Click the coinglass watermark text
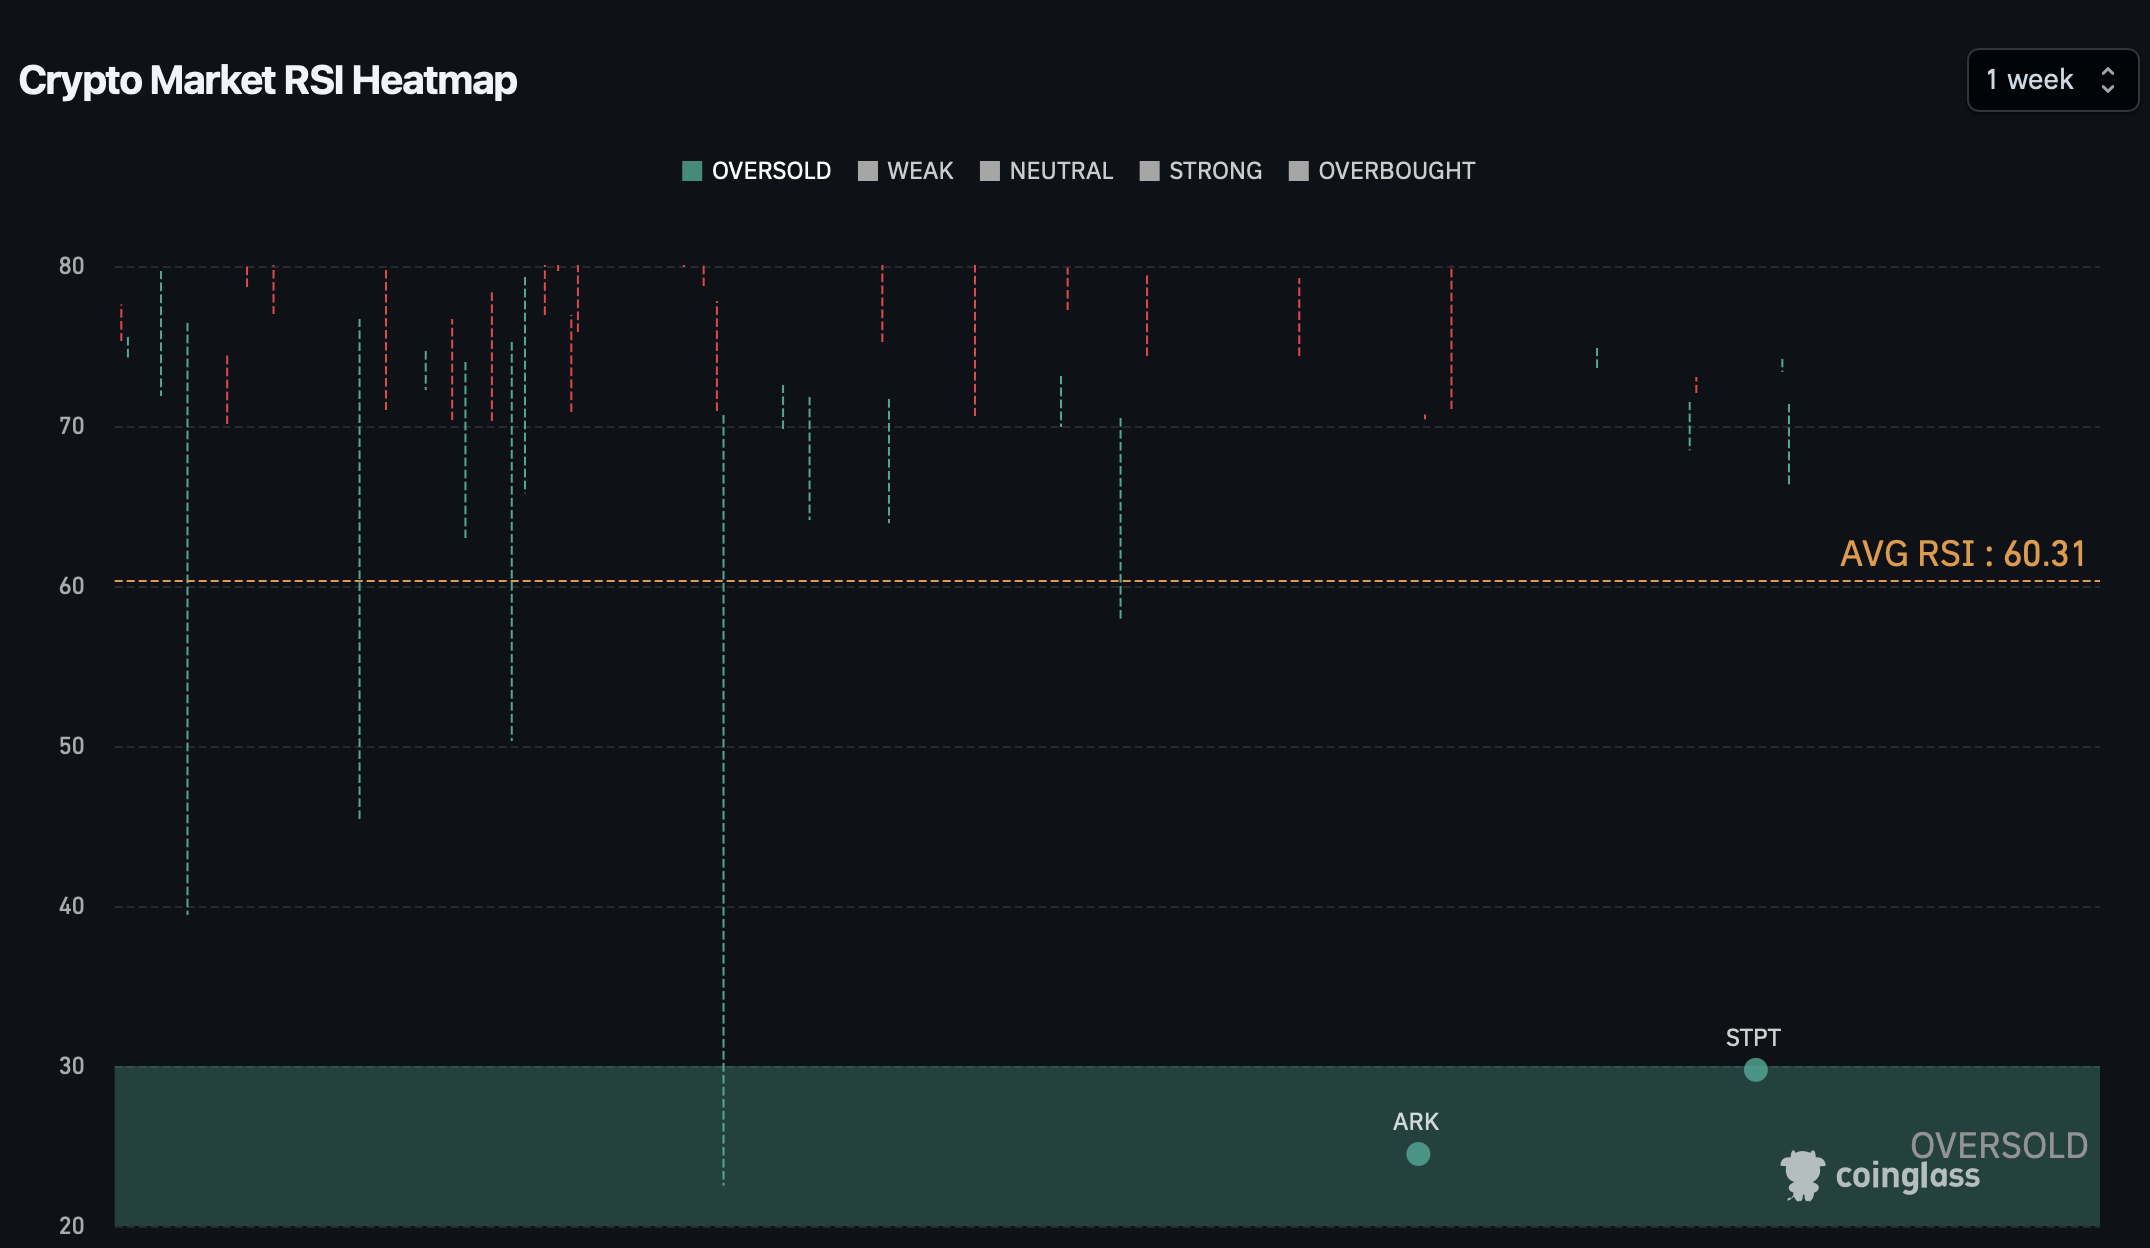The width and height of the screenshot is (2150, 1248). tap(1907, 1176)
